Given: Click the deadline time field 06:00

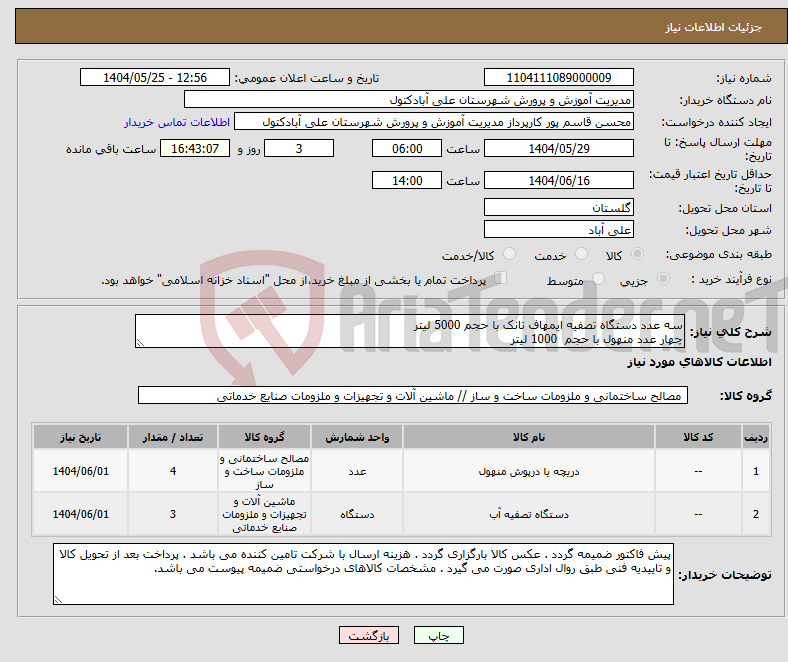Looking at the screenshot, I should tap(407, 148).
